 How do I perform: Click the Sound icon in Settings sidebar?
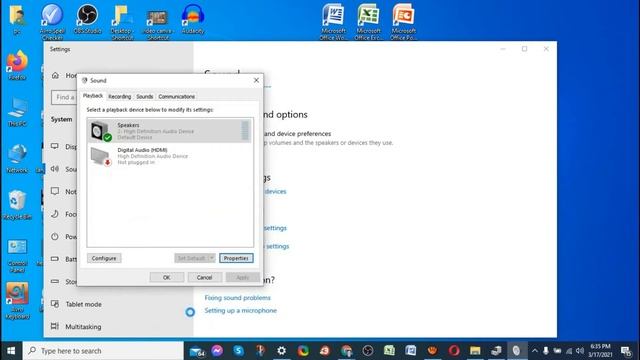tap(55, 169)
